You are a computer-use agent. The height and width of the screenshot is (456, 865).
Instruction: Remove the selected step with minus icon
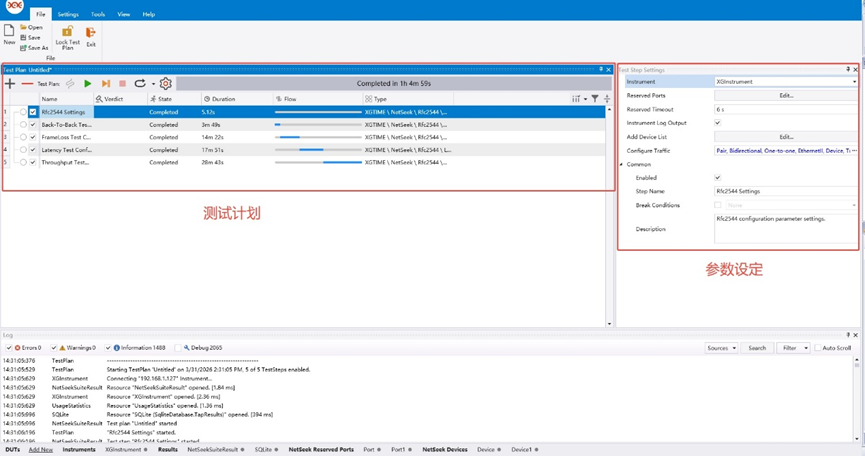tap(27, 84)
